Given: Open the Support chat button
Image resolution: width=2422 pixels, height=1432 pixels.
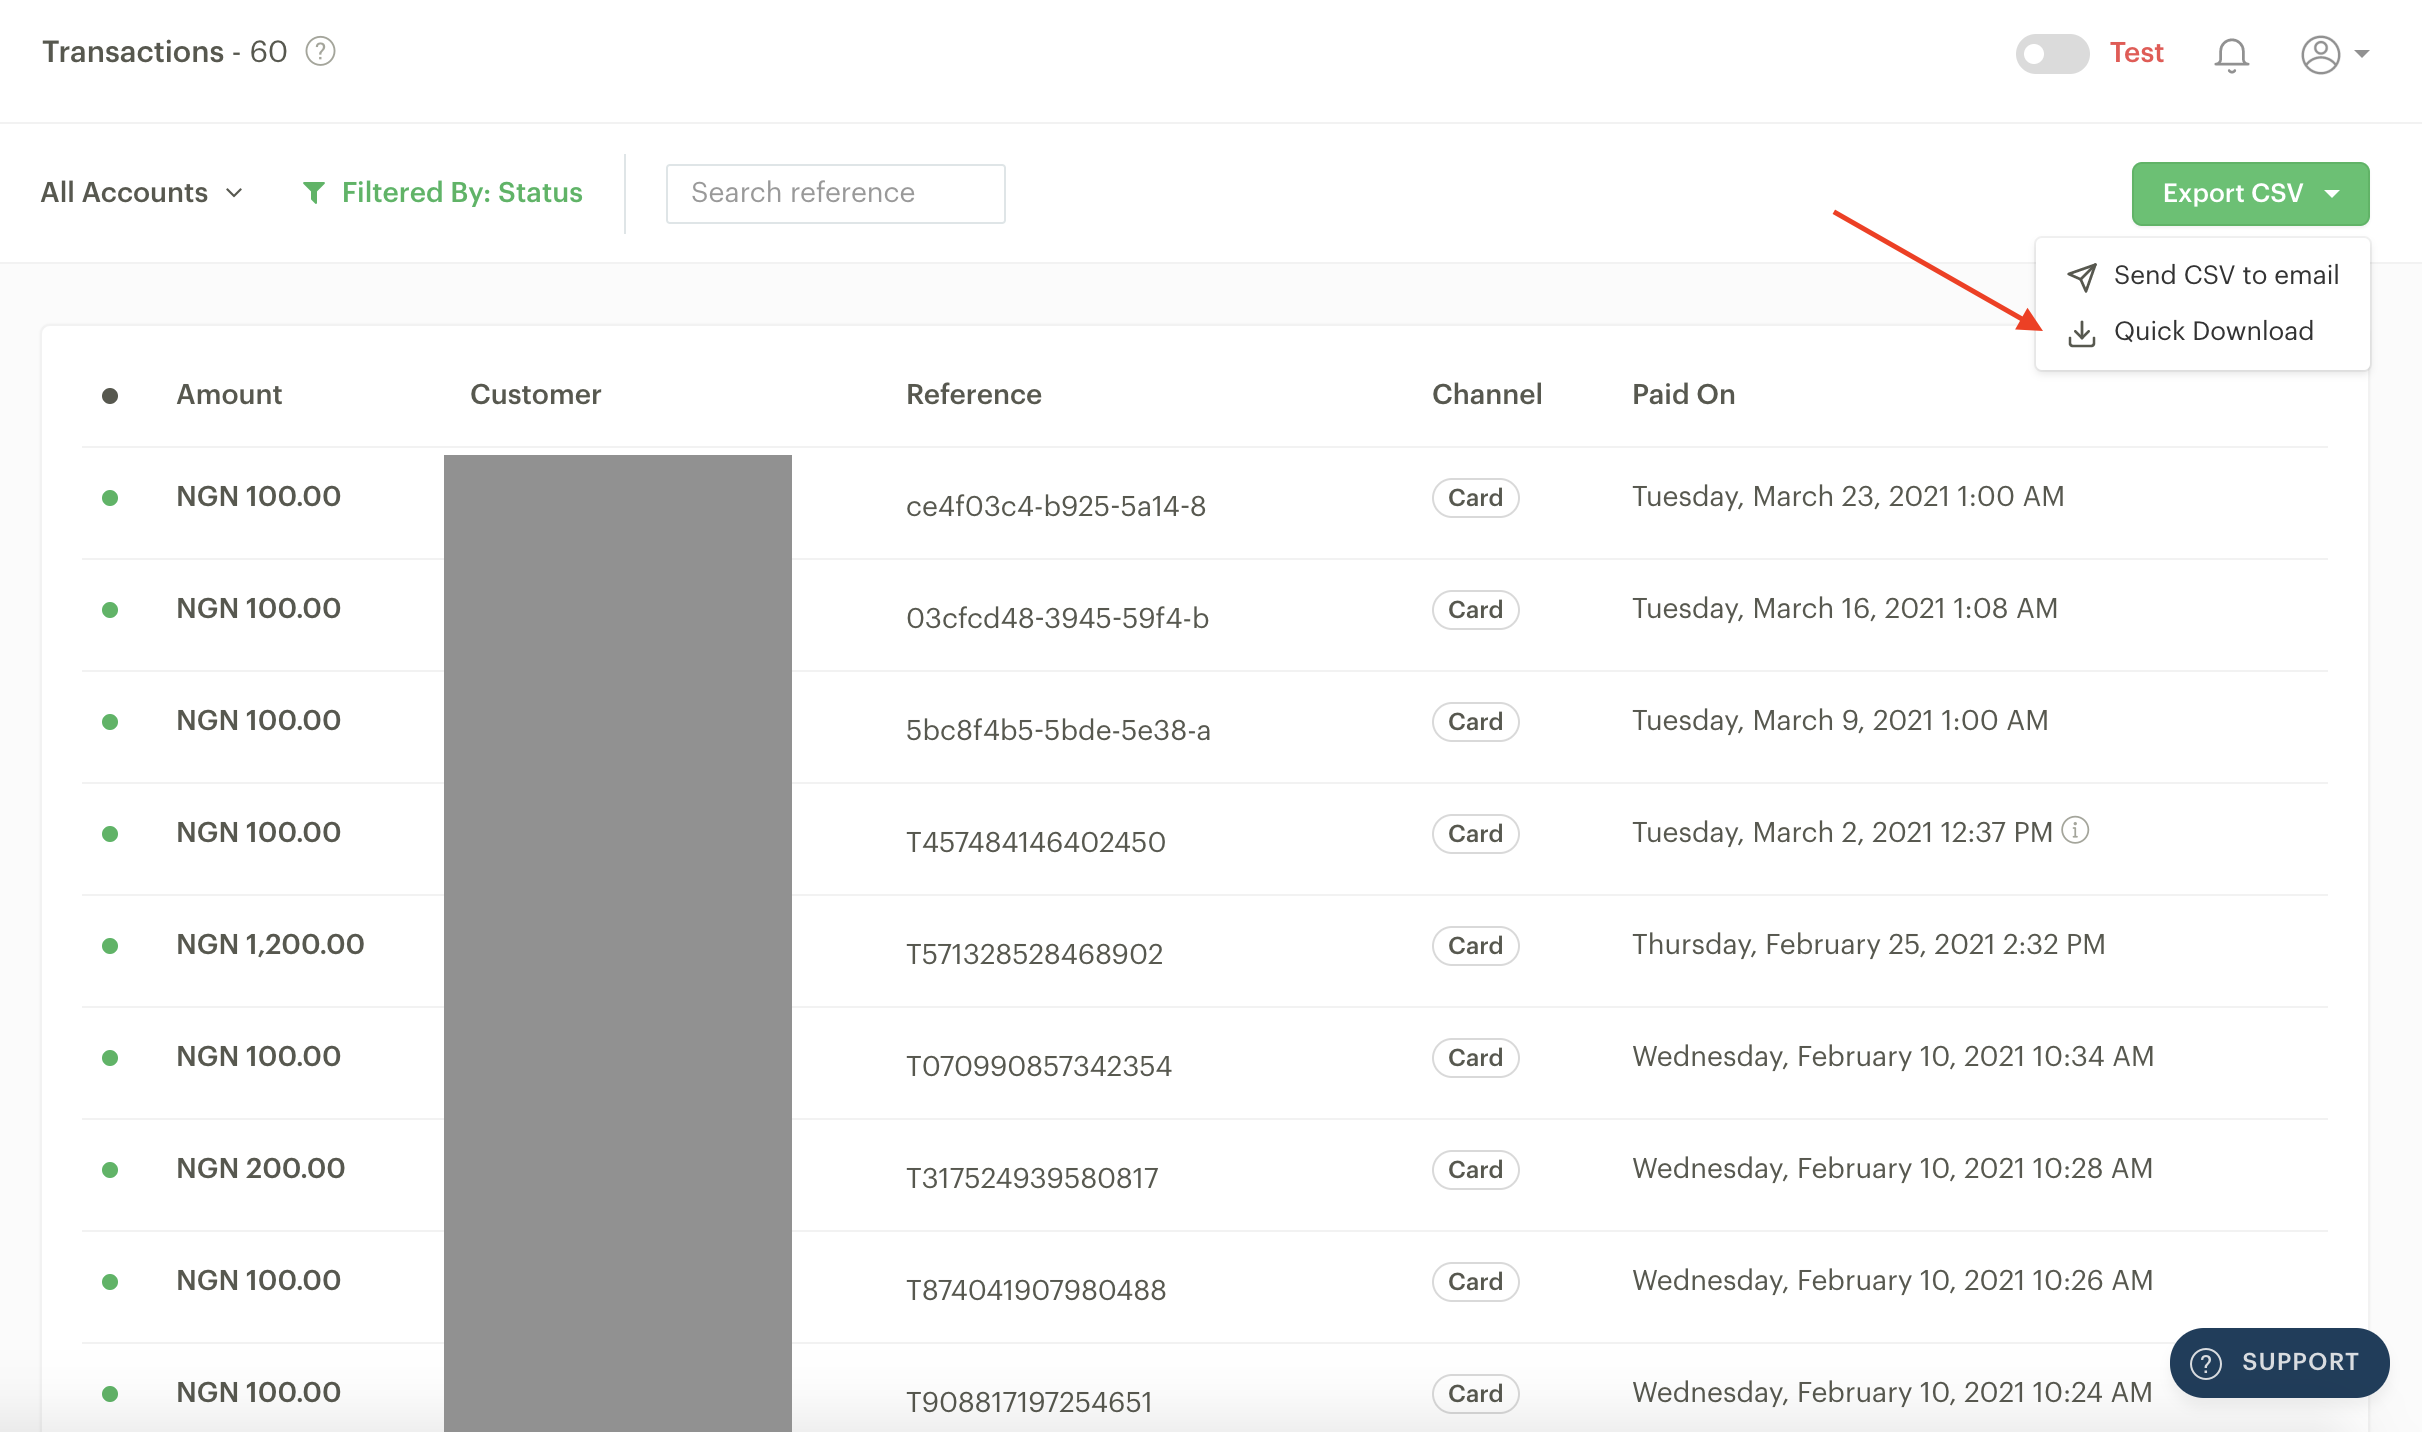Looking at the screenshot, I should tap(2279, 1362).
